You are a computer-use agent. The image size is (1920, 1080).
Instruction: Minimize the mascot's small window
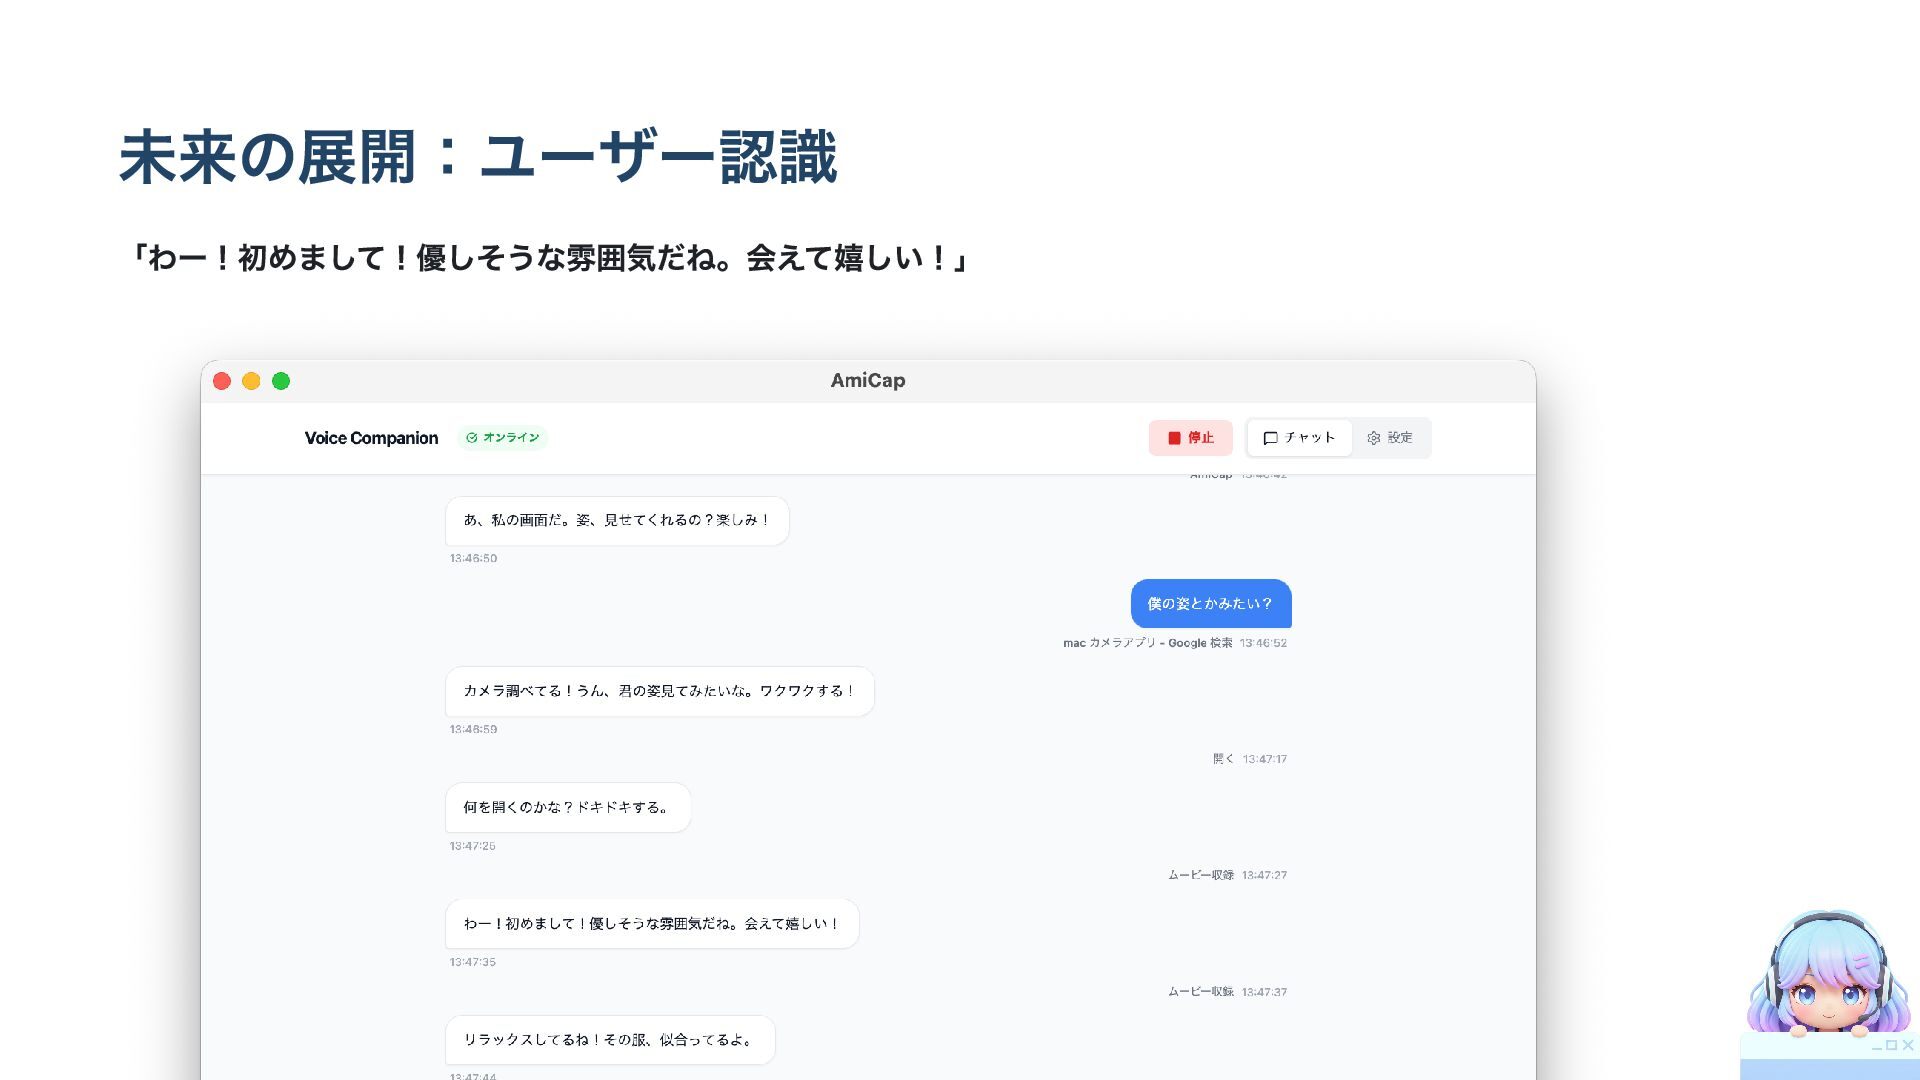point(1877,1048)
